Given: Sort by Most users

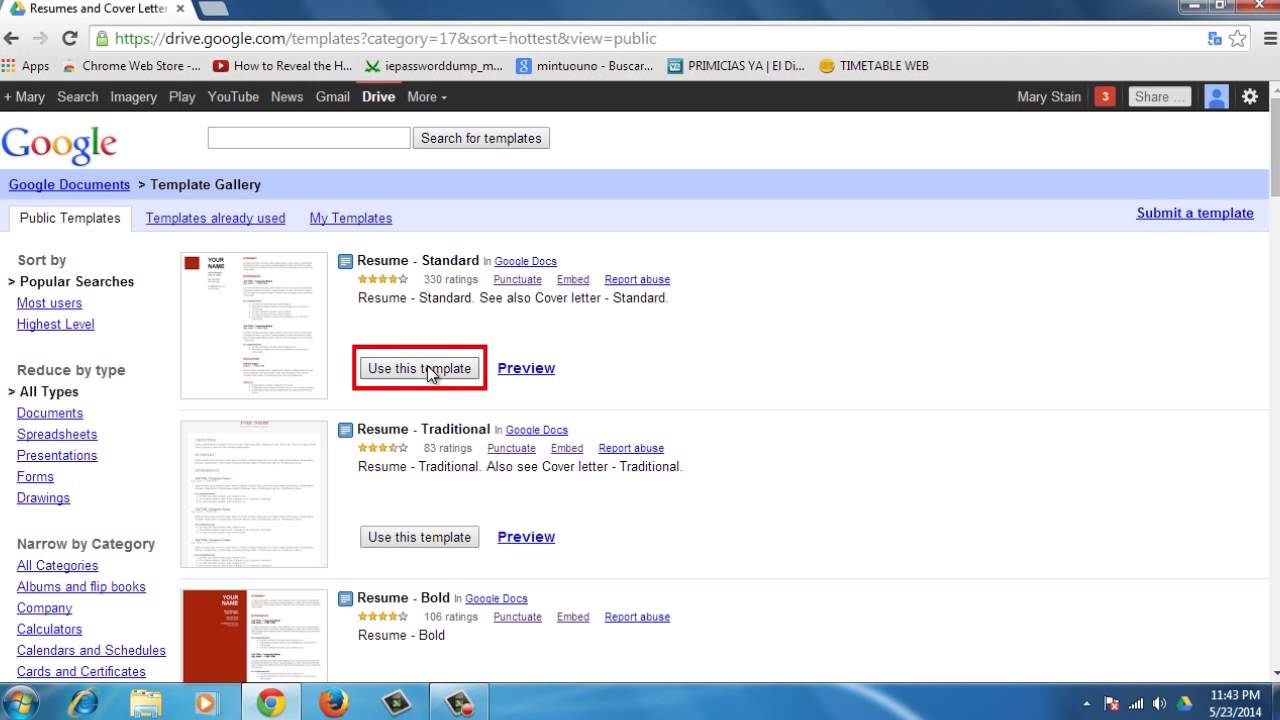Looking at the screenshot, I should (49, 303).
